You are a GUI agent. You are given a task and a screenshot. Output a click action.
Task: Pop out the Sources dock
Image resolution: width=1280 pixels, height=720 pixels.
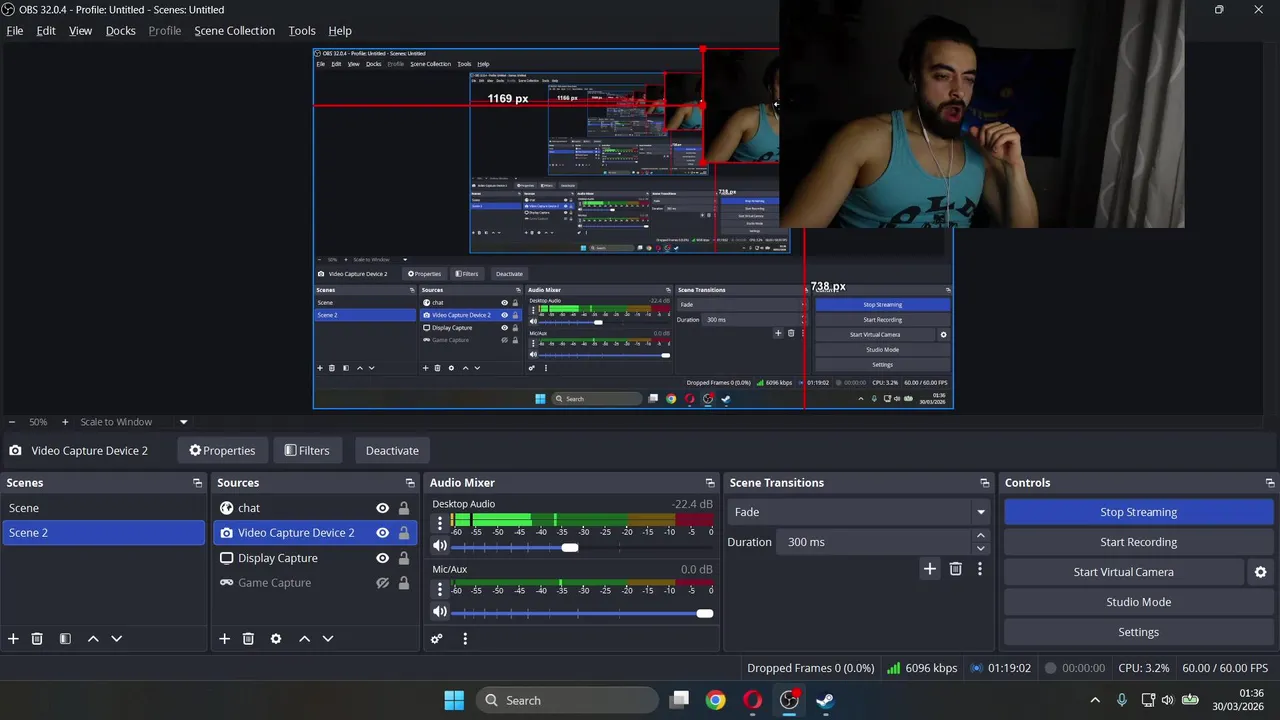(x=408, y=483)
